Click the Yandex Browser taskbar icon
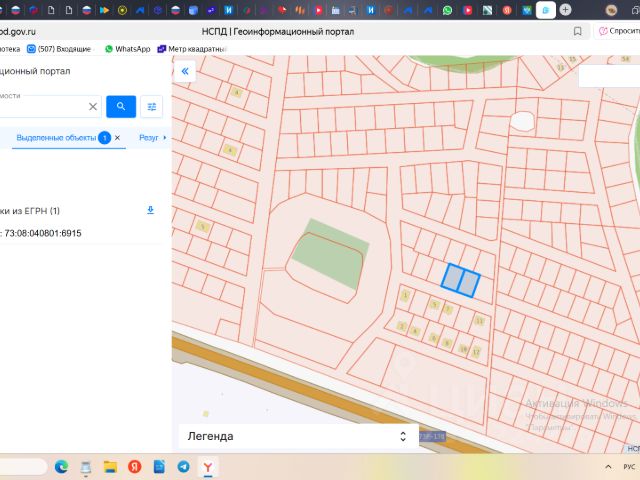 208,467
